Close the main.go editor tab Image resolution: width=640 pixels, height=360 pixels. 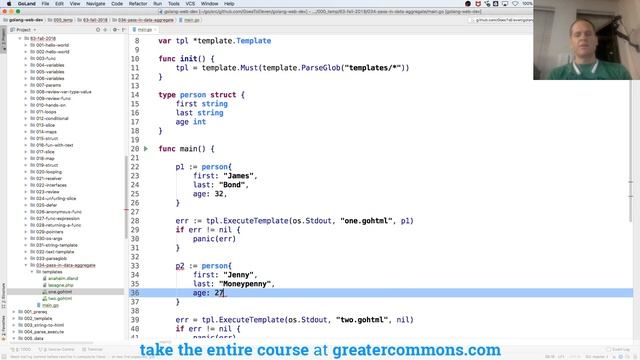click(x=156, y=30)
